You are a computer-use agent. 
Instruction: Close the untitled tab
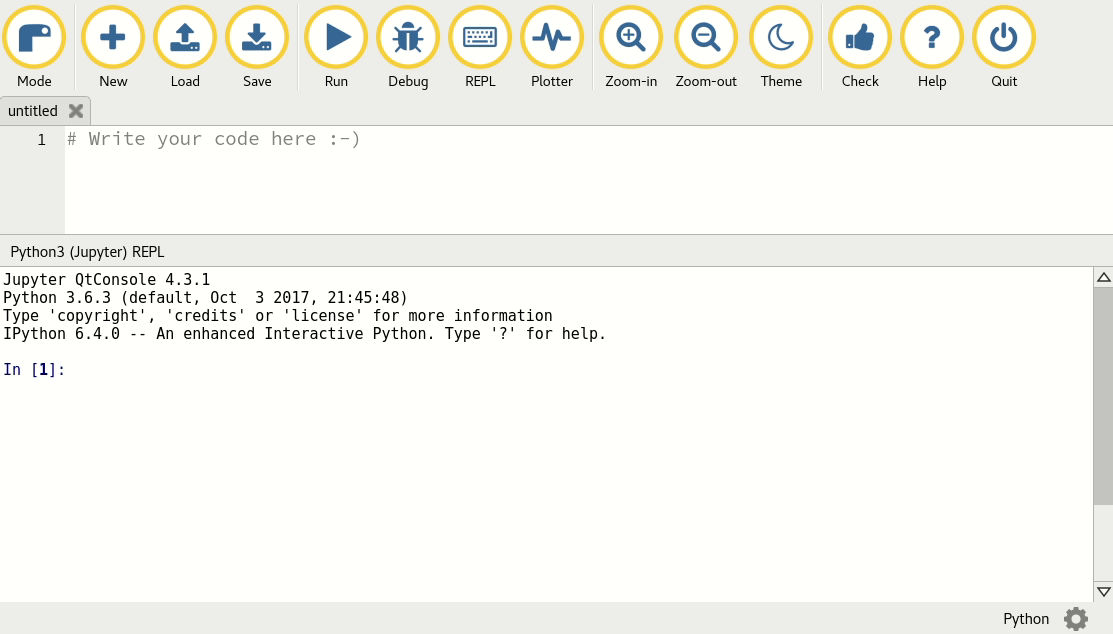(x=76, y=110)
